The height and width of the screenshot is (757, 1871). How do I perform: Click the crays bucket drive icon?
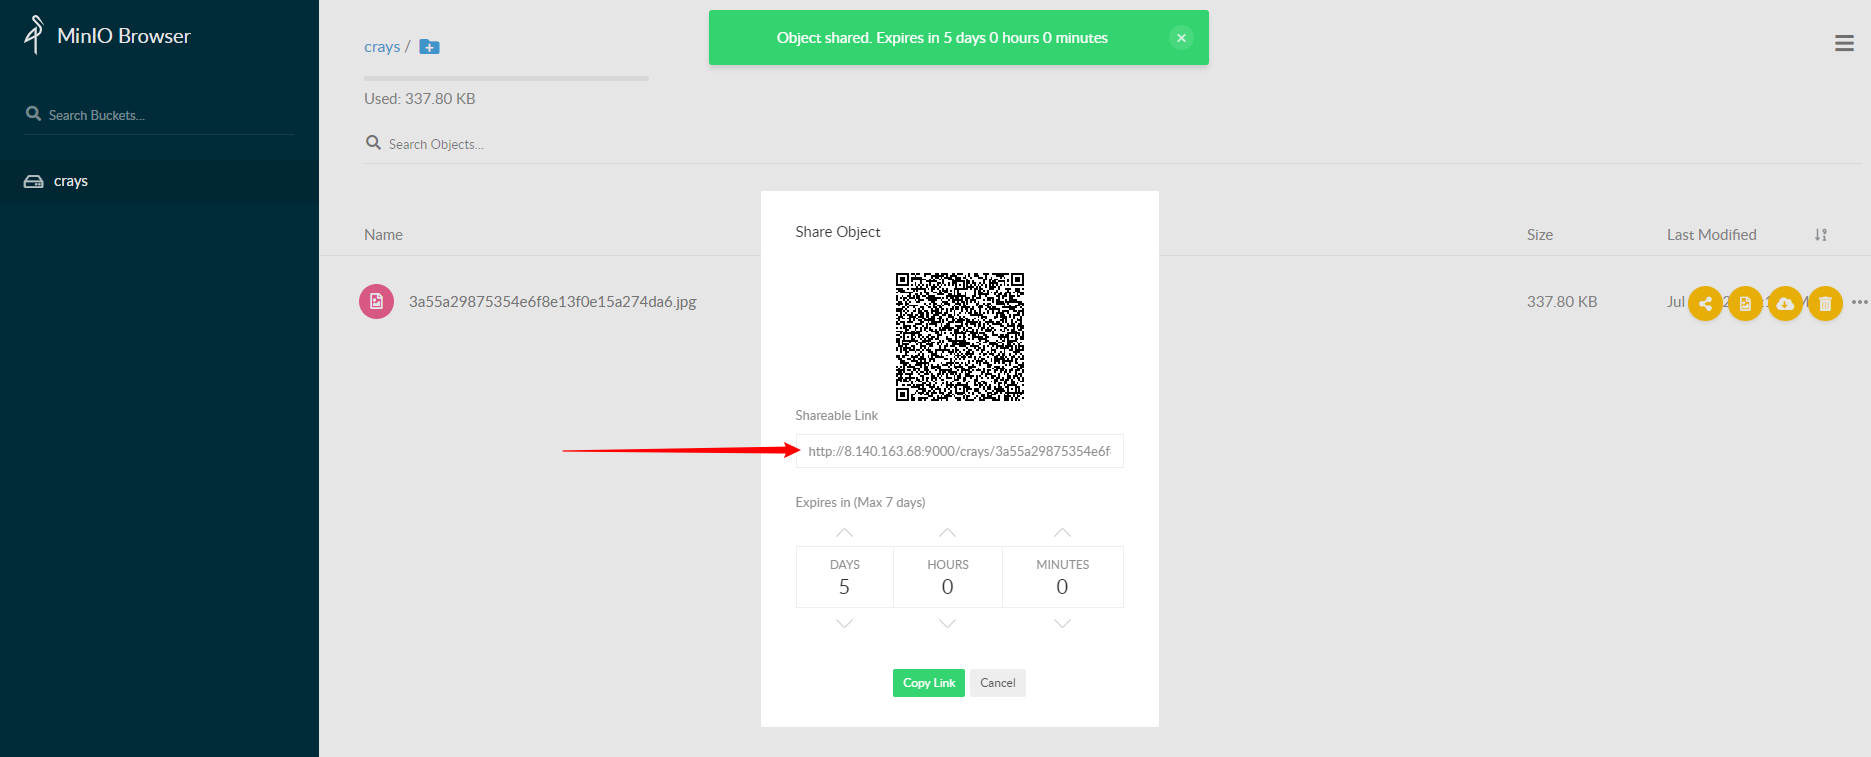[33, 181]
